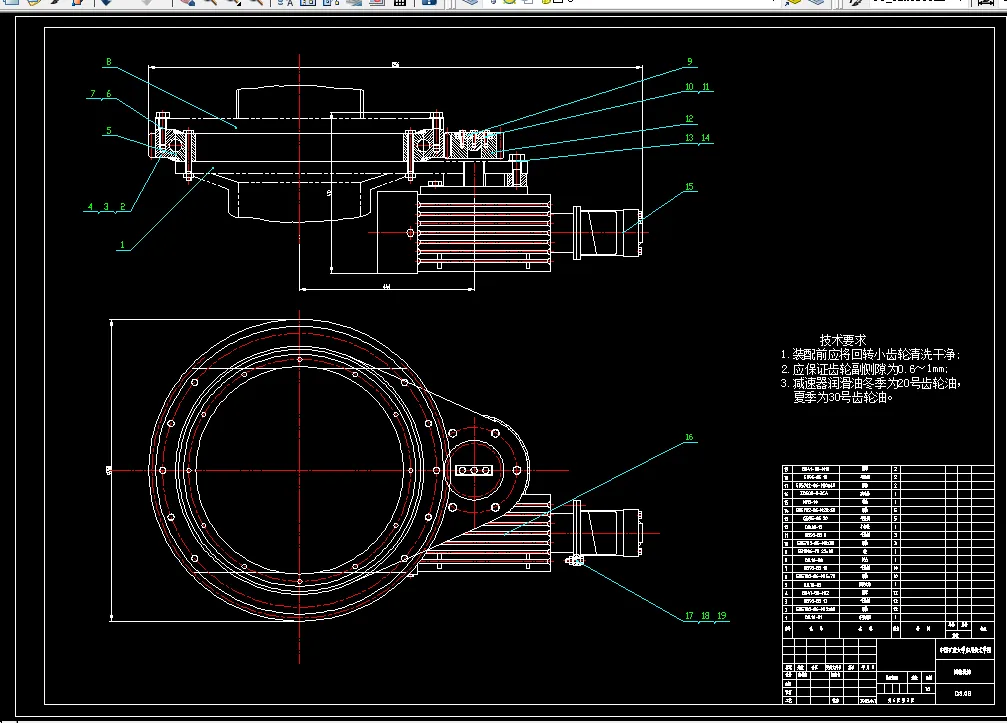Select note 2 about 0.6~1mm gear clearance
Viewport: 1007px width, 723px height.
[864, 369]
